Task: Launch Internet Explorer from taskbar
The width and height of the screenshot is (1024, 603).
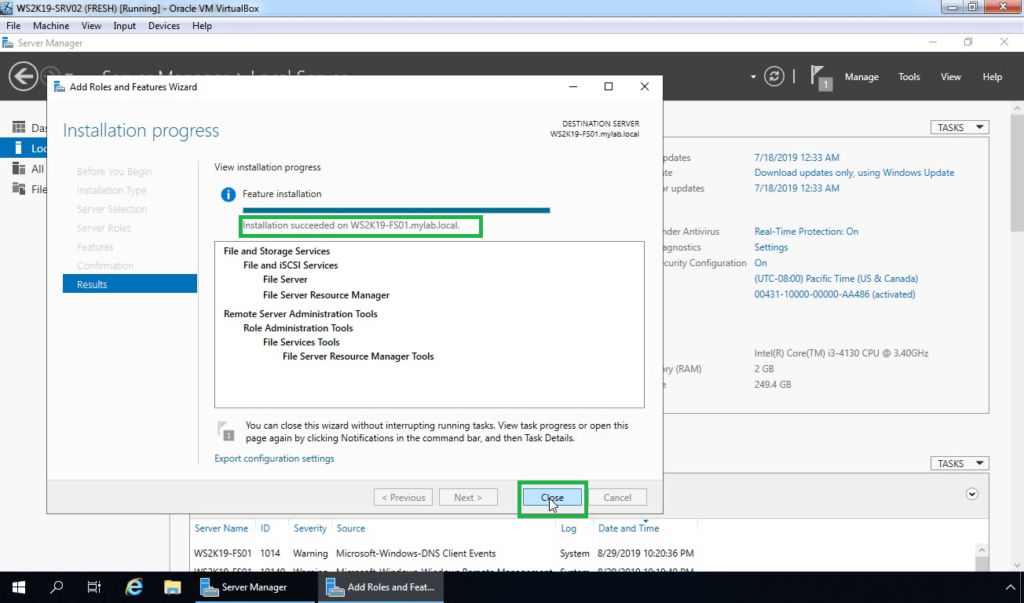Action: (x=134, y=587)
